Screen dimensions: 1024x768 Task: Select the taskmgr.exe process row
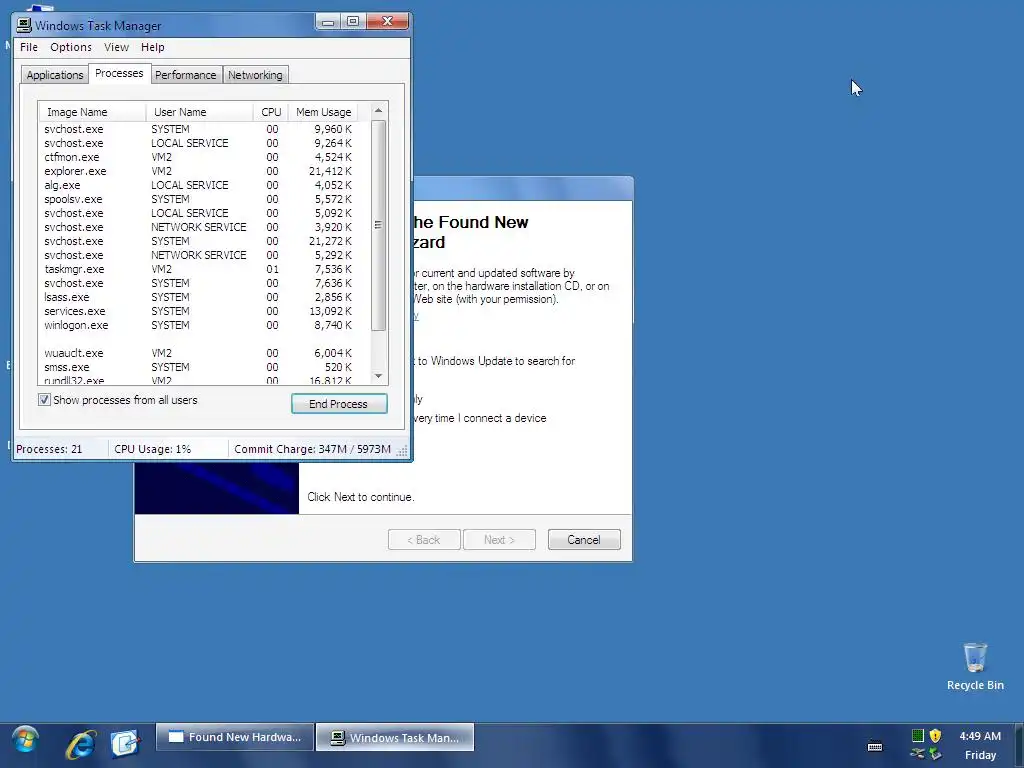click(x=199, y=269)
